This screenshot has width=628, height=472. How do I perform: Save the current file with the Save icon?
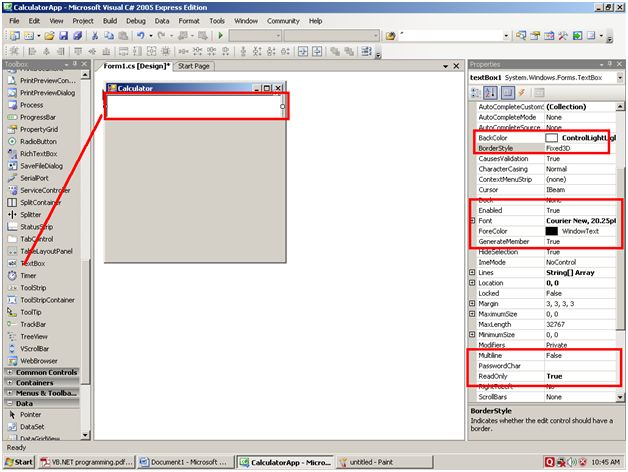pyautogui.click(x=63, y=36)
